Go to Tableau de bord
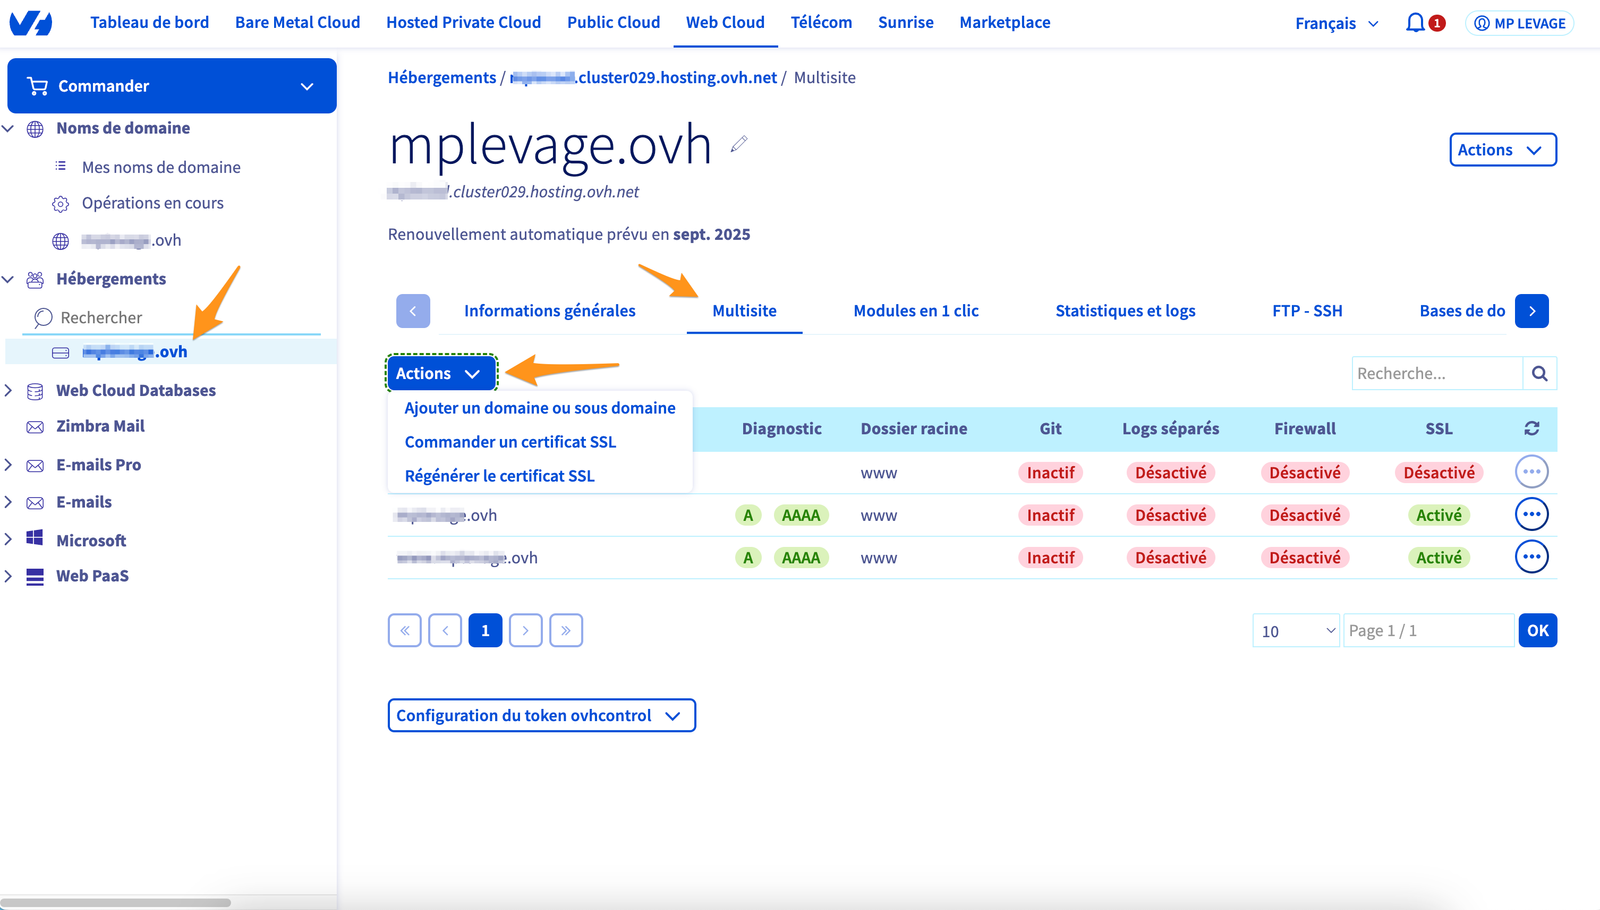The width and height of the screenshot is (1600, 910). click(149, 22)
